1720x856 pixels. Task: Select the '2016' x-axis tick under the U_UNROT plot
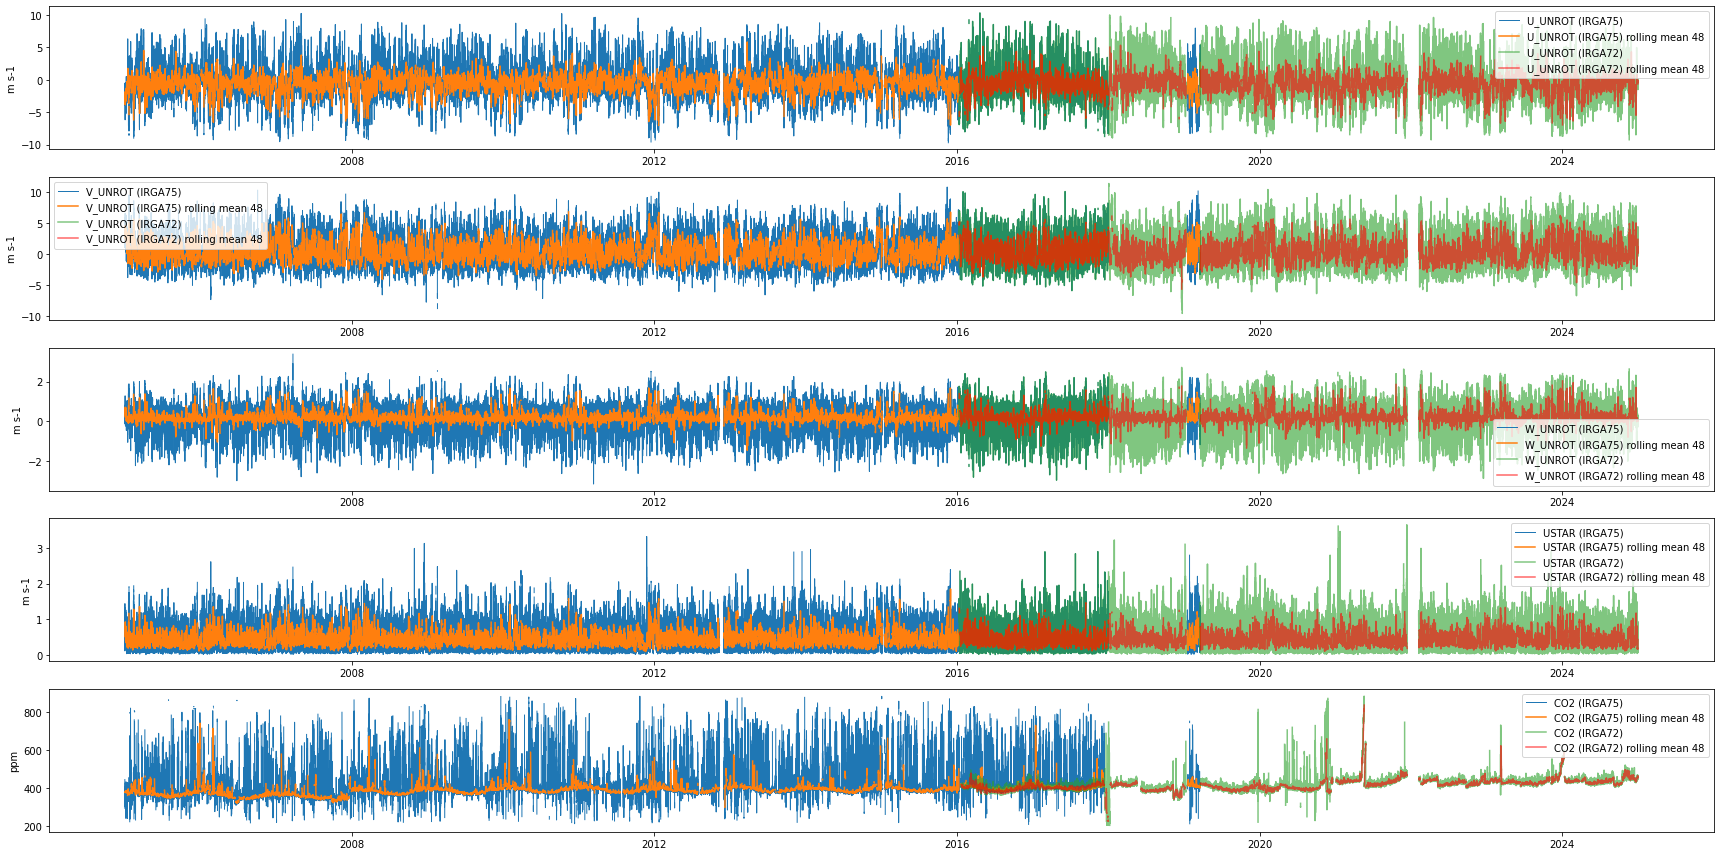click(957, 162)
